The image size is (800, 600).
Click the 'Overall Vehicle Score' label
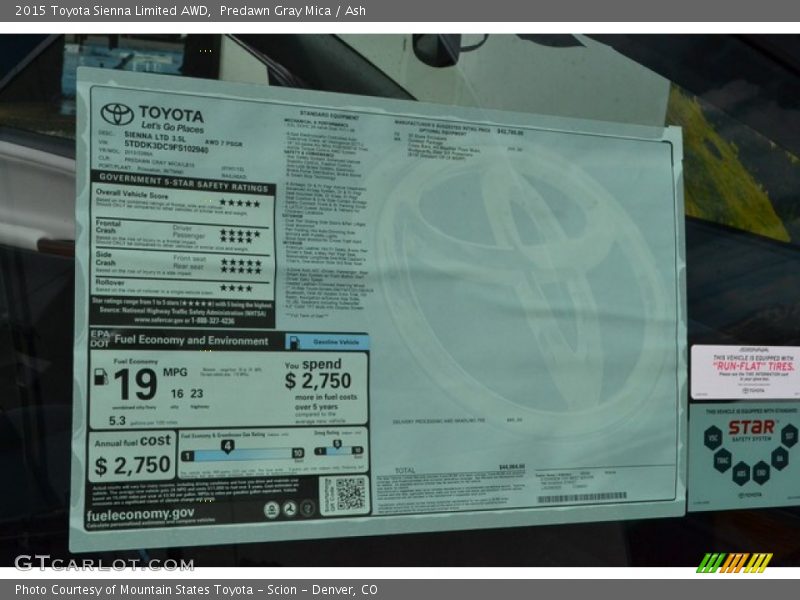click(132, 193)
